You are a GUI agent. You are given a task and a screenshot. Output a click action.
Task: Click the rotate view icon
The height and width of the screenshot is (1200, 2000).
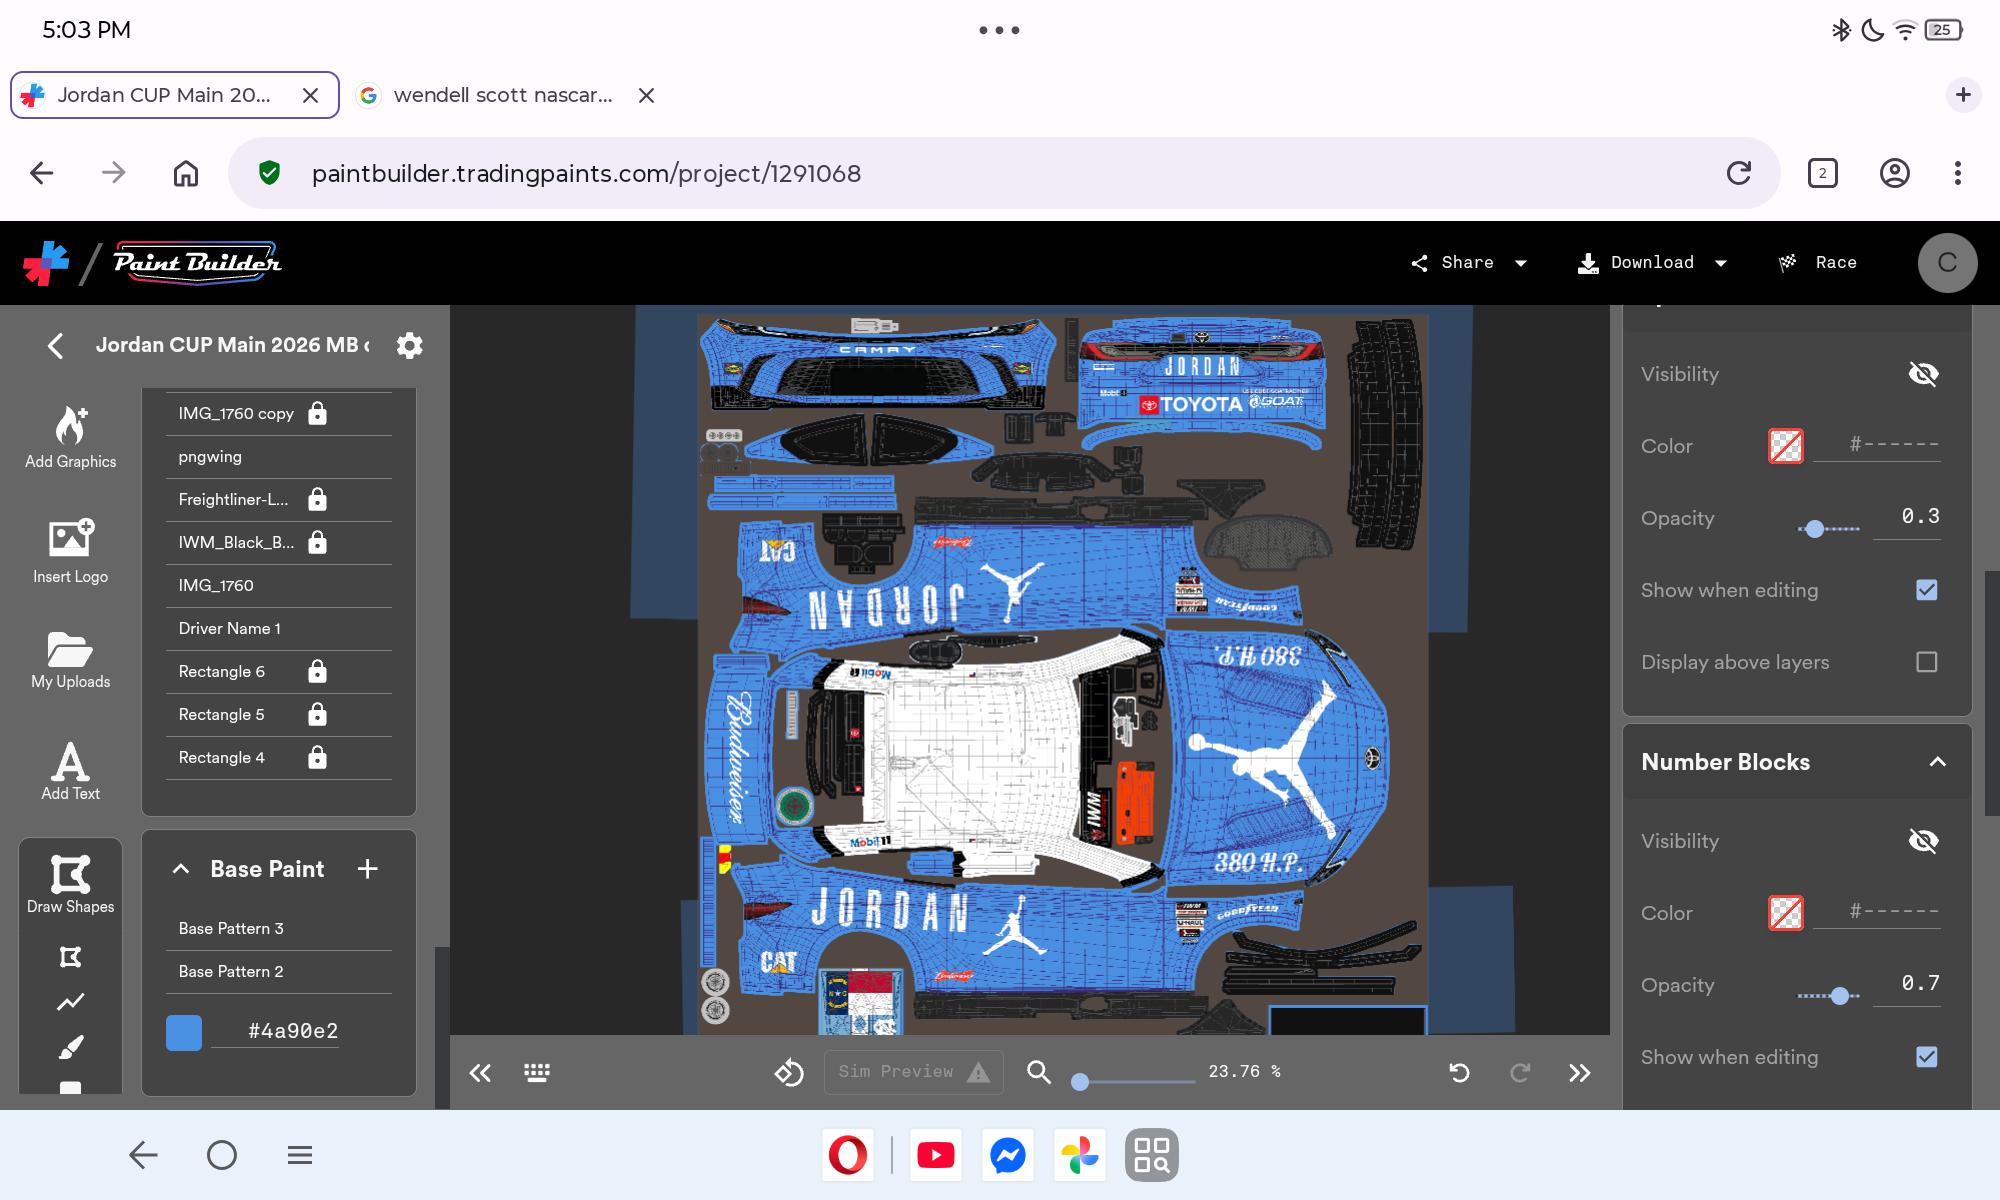point(789,1073)
